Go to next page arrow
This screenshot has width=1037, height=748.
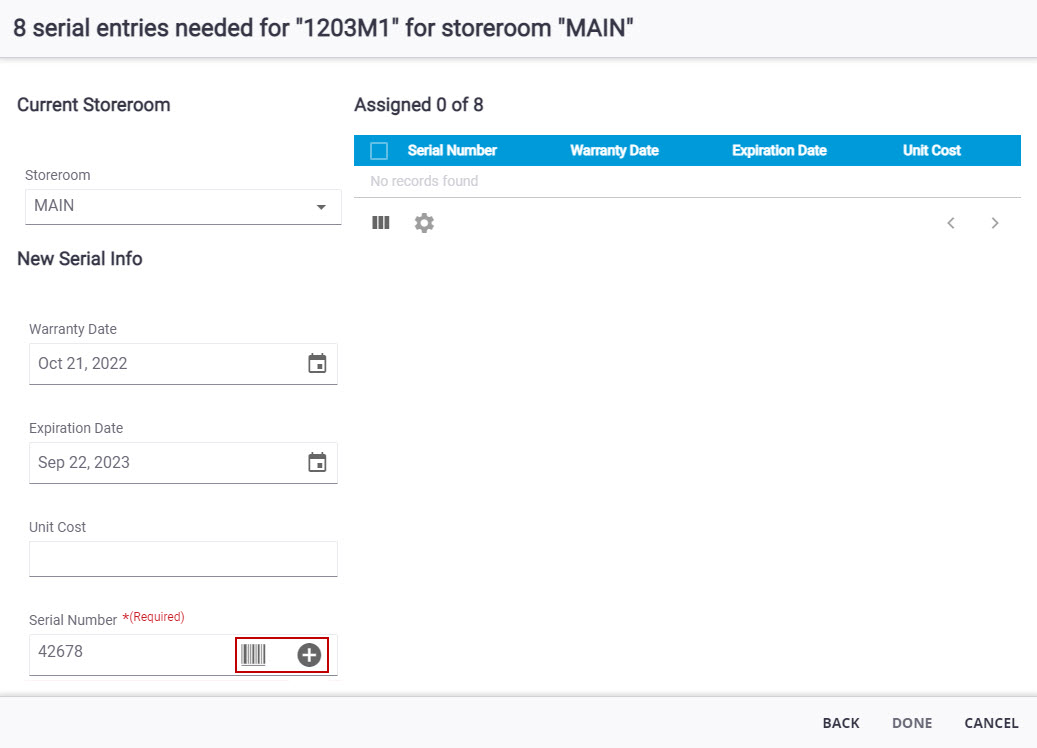click(995, 223)
